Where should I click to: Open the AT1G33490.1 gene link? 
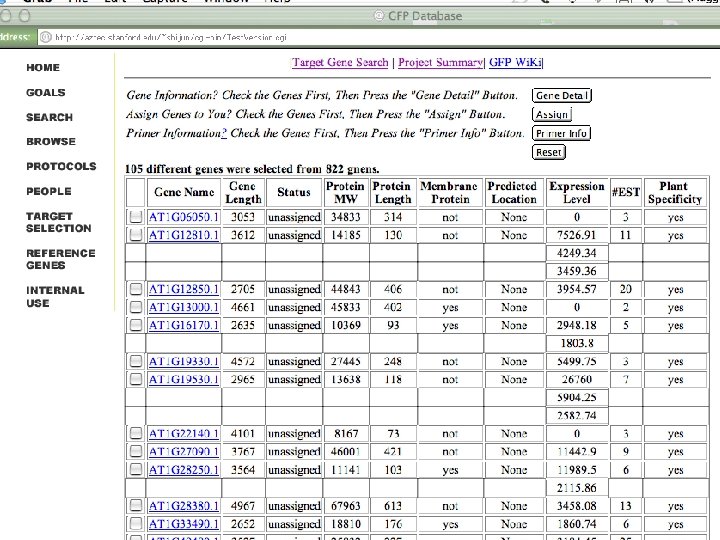pos(184,524)
